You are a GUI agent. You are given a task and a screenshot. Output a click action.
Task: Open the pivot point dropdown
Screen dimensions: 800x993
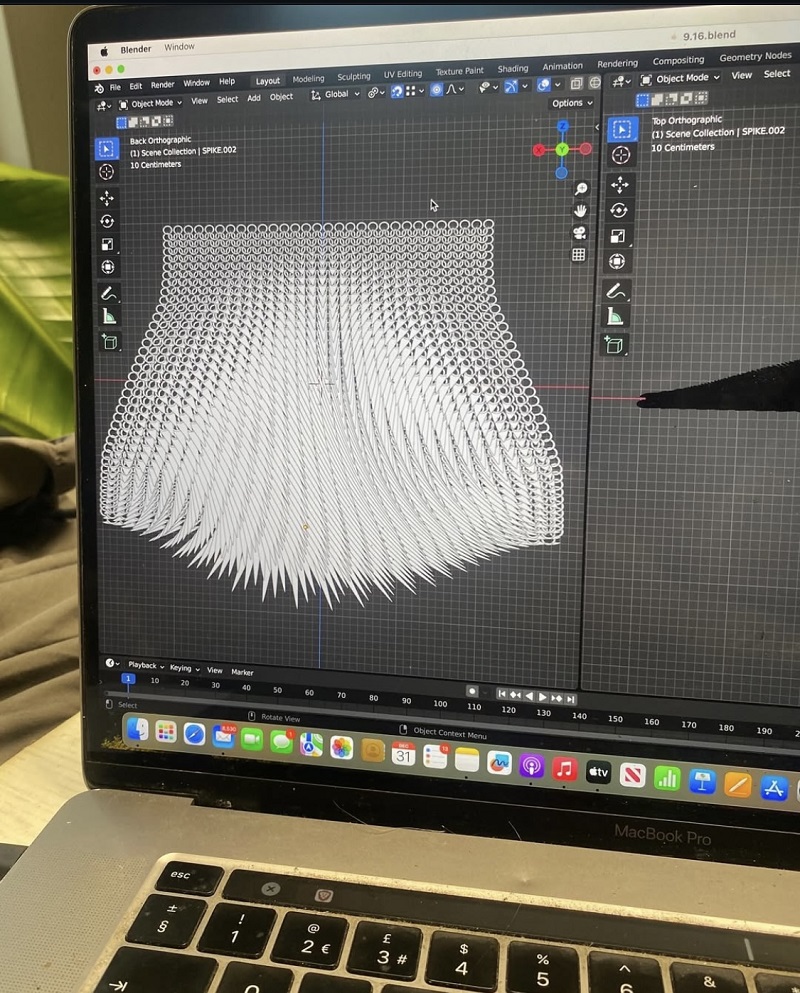(x=376, y=92)
